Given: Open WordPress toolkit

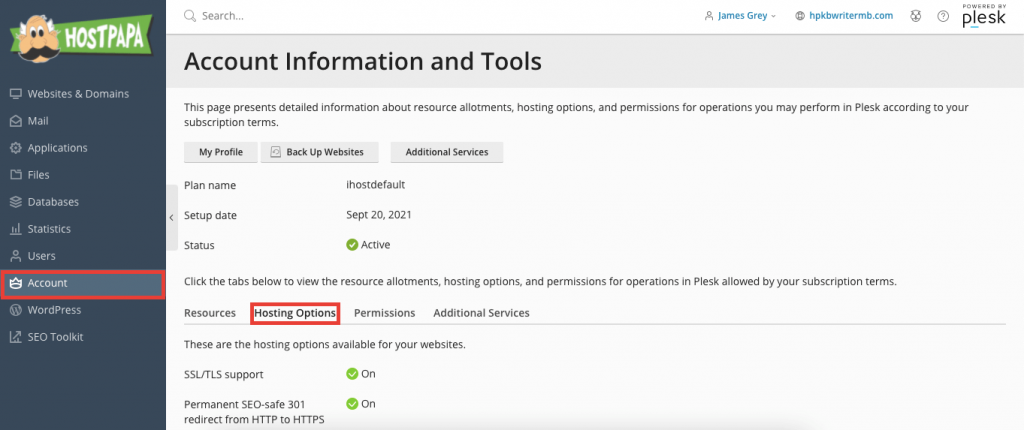Looking at the screenshot, I should 83,310.
